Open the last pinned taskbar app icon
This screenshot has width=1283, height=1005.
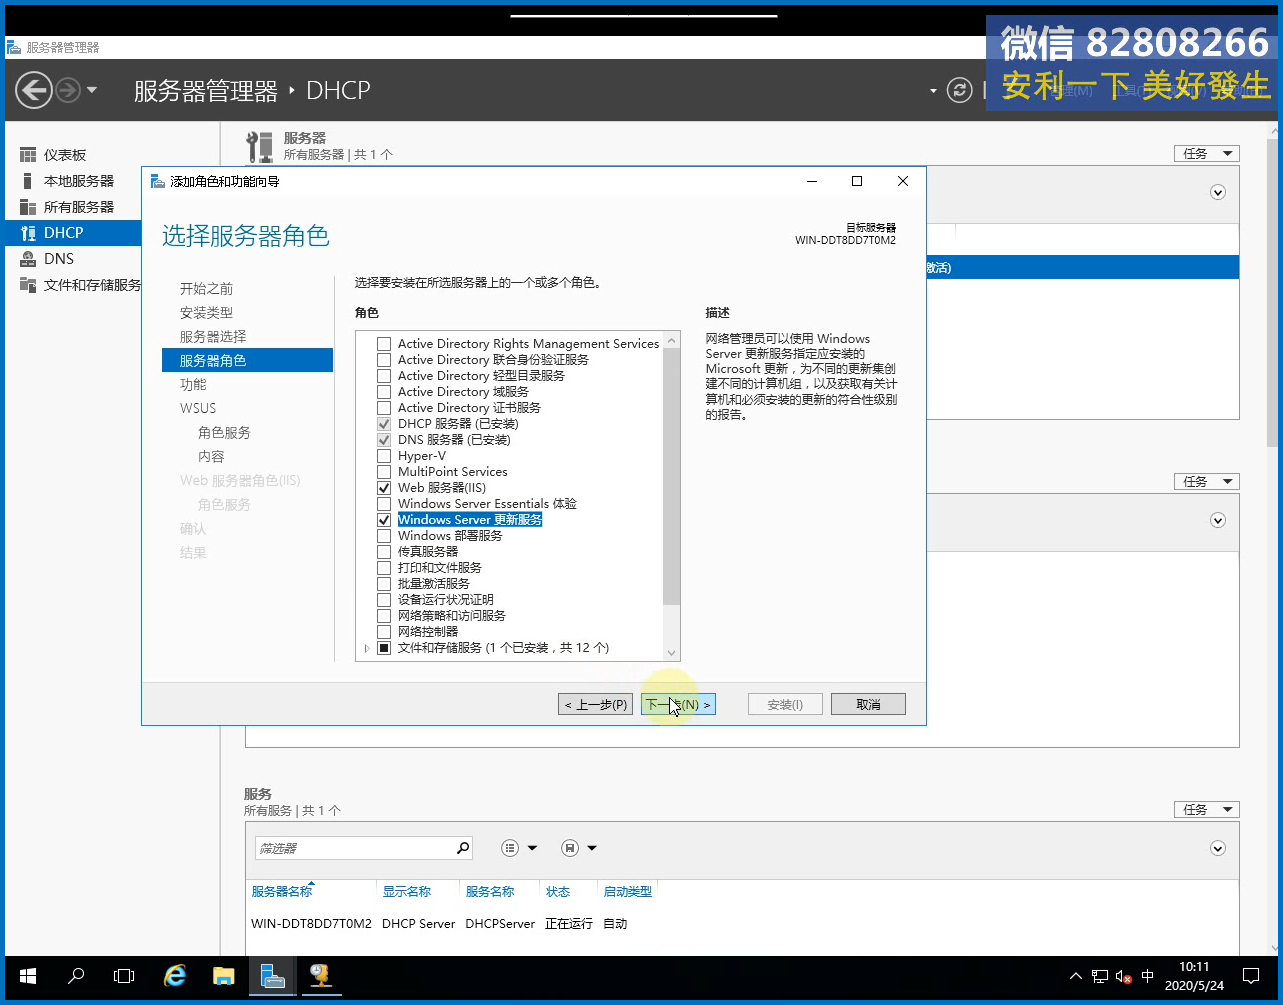pyautogui.click(x=320, y=976)
